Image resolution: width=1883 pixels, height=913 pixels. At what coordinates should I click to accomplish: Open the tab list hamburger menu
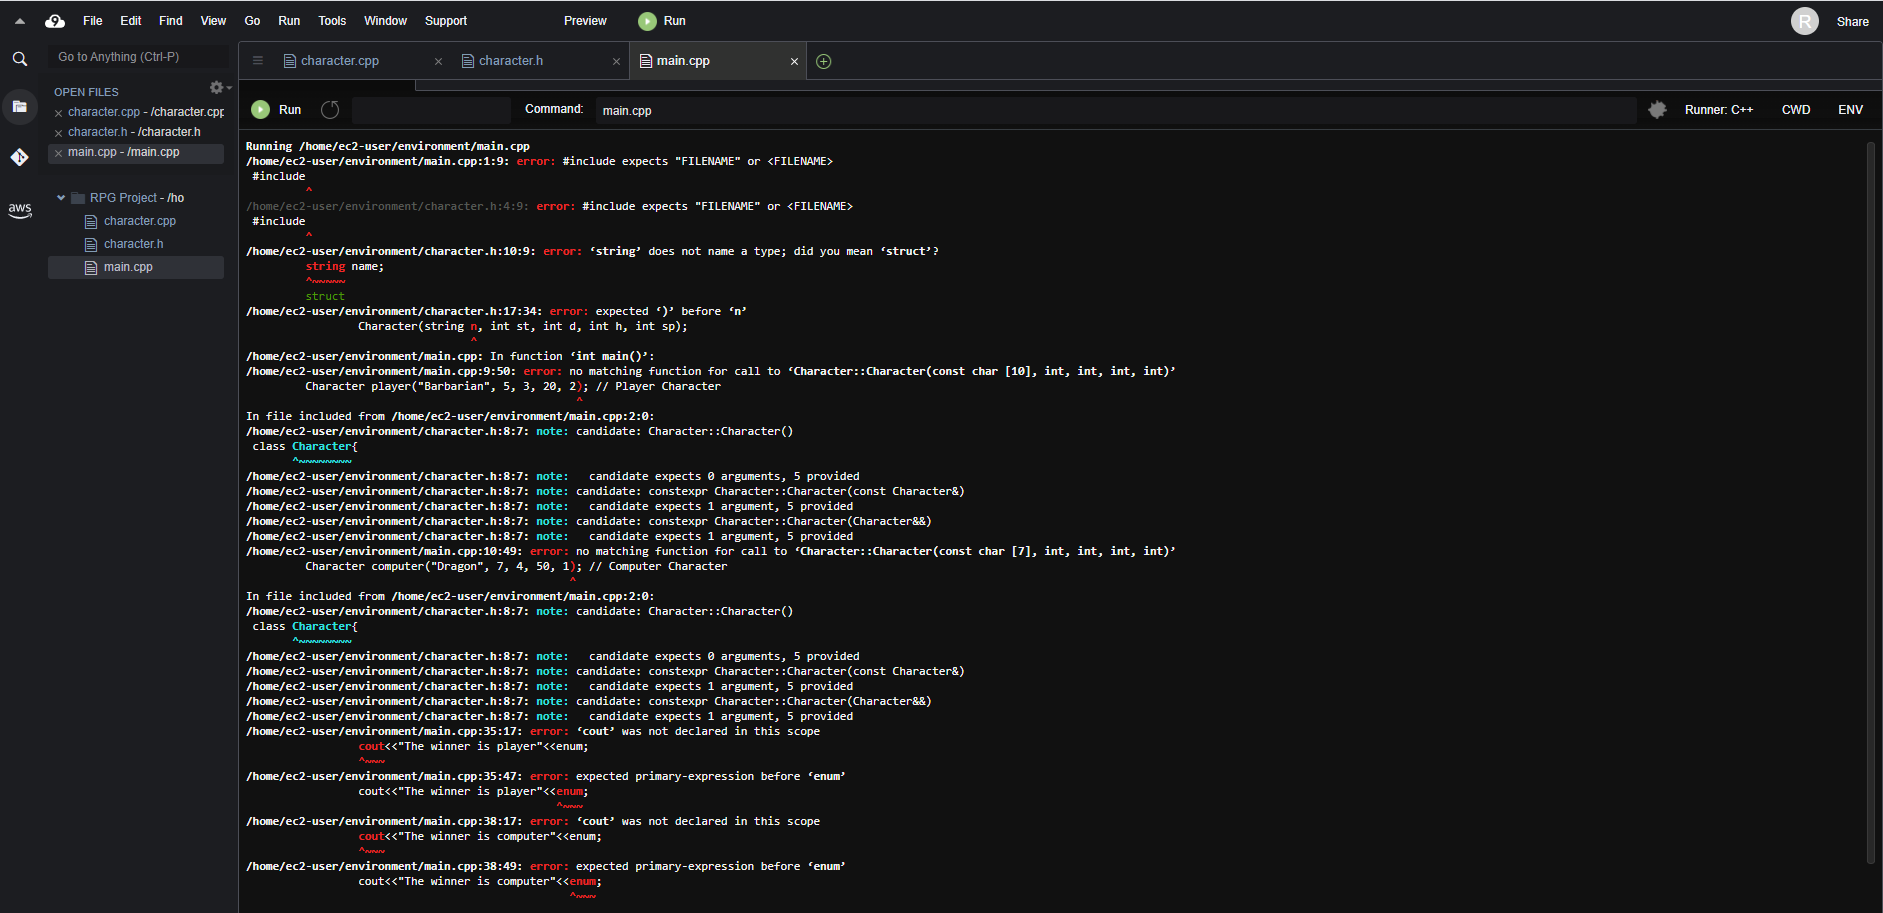[258, 61]
